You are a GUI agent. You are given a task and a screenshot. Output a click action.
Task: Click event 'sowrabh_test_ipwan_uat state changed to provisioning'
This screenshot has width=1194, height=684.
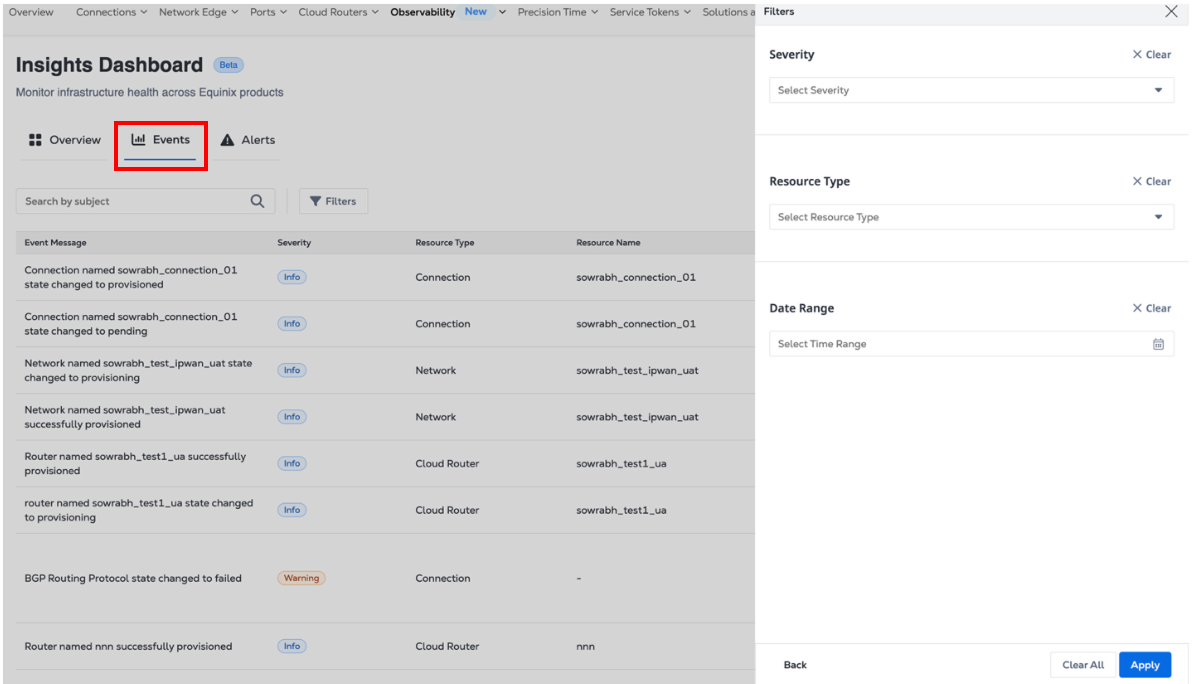click(x=138, y=370)
